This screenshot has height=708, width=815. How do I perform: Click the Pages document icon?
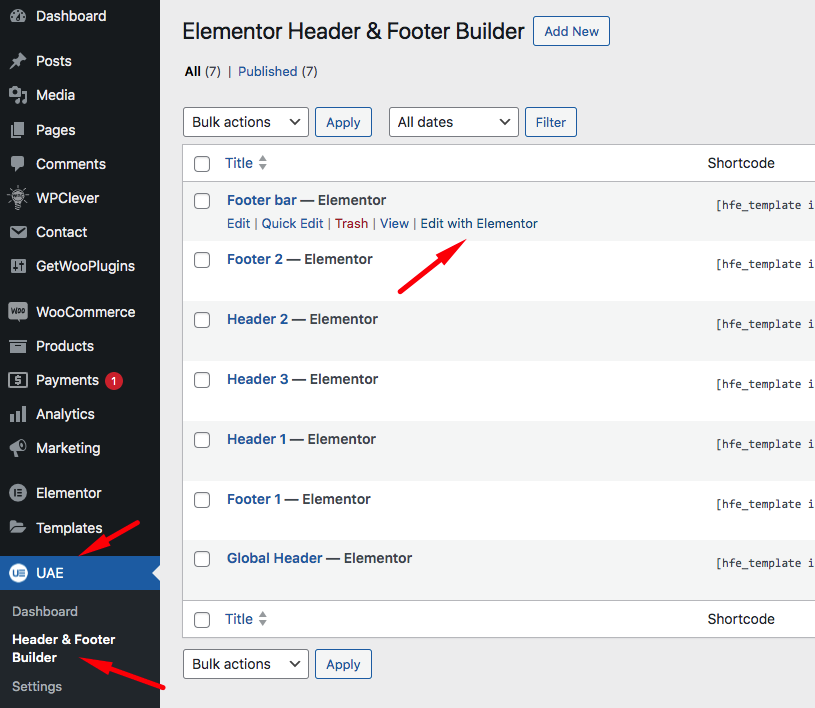18,130
